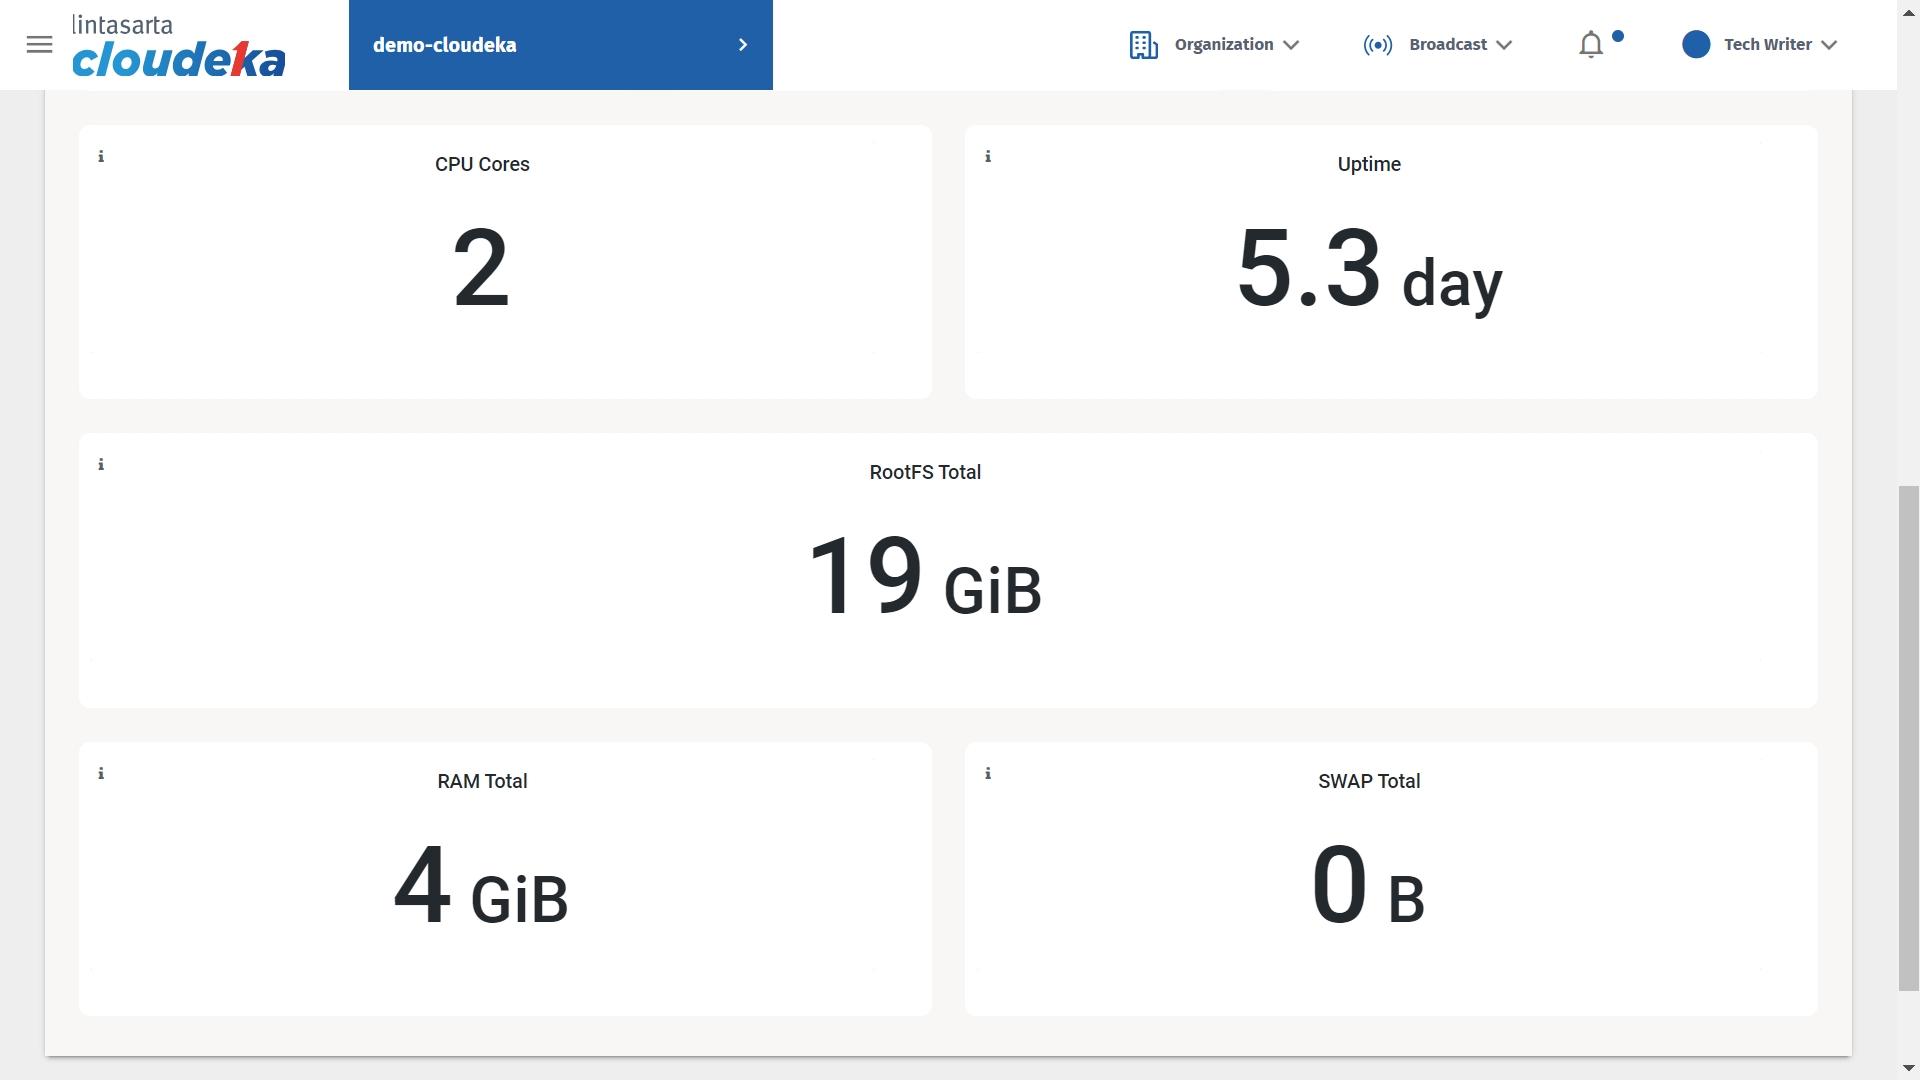Click the vertical scrollbar thumb
Image resolution: width=1920 pixels, height=1080 pixels.
click(1908, 738)
